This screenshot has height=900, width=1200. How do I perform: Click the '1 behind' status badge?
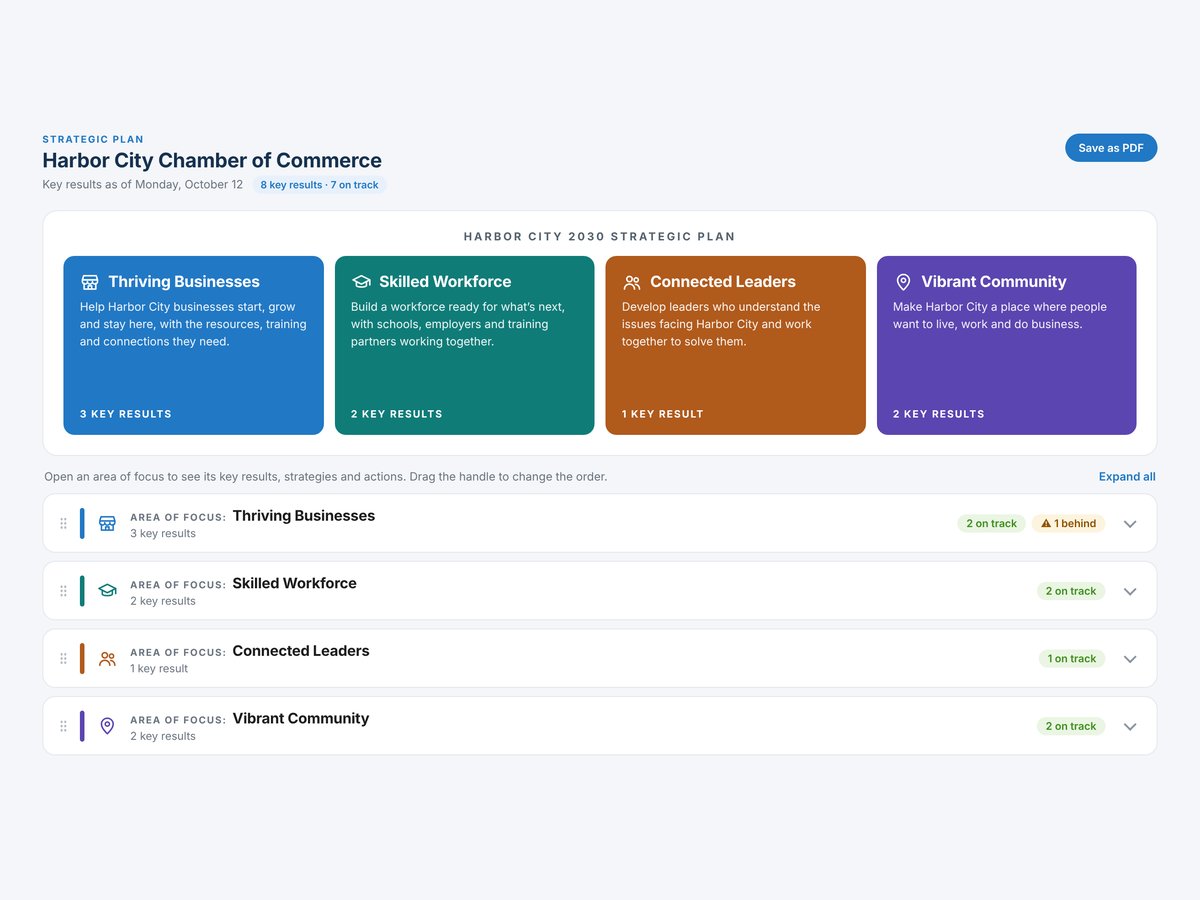click(x=1068, y=523)
